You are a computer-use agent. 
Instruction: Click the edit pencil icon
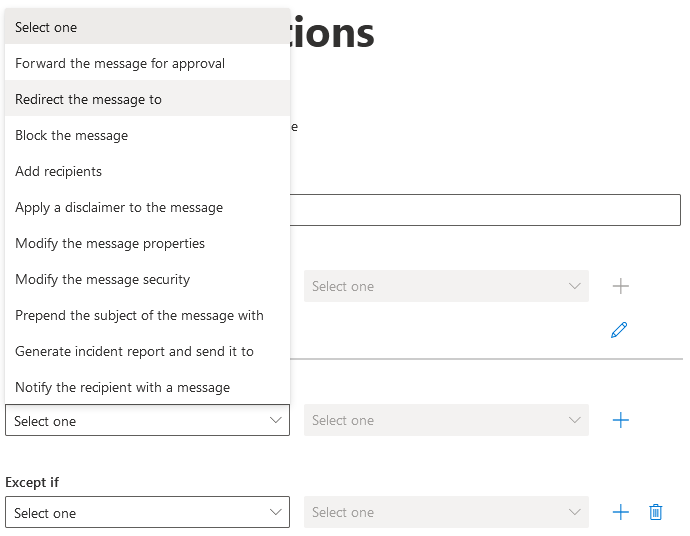pos(619,330)
